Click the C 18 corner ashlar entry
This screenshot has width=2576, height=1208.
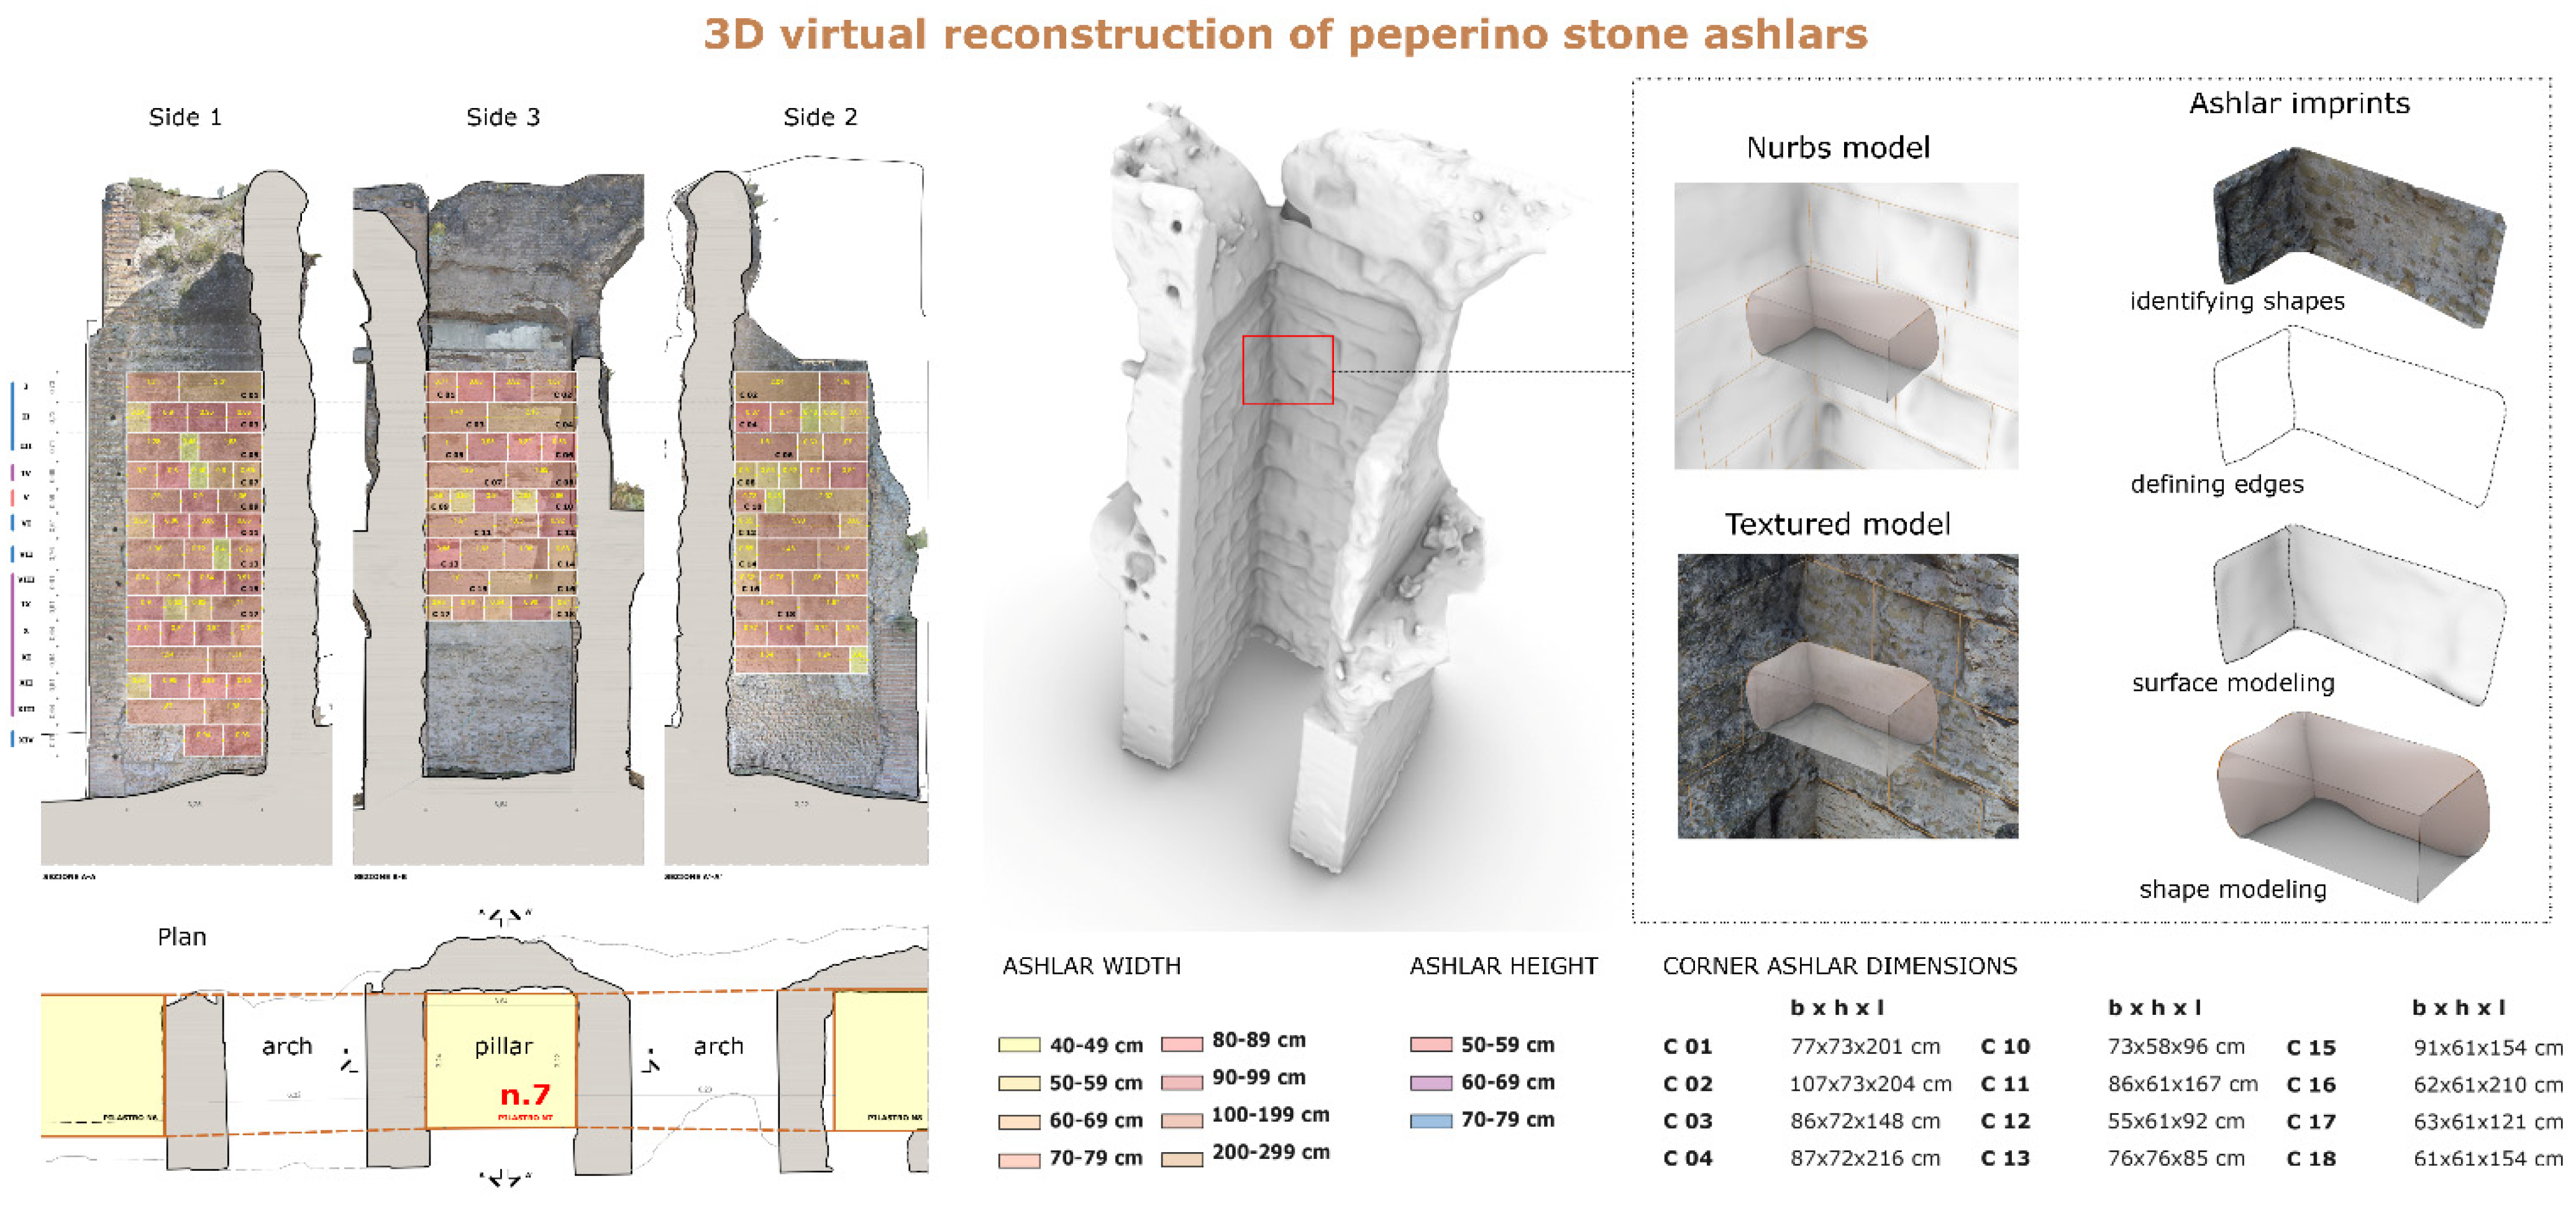pos(2311,1158)
